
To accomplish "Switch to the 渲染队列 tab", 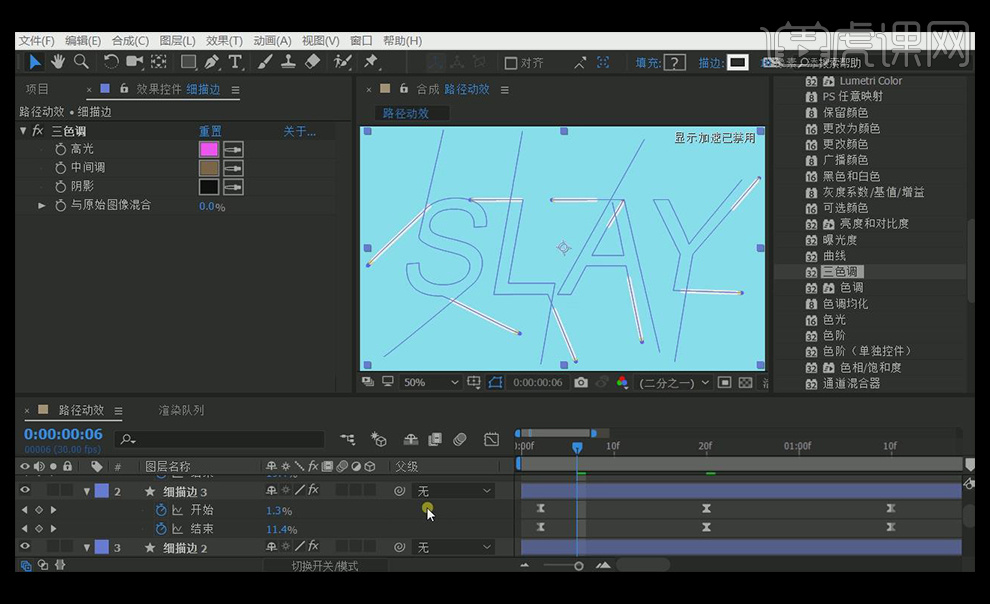I will pos(181,410).
